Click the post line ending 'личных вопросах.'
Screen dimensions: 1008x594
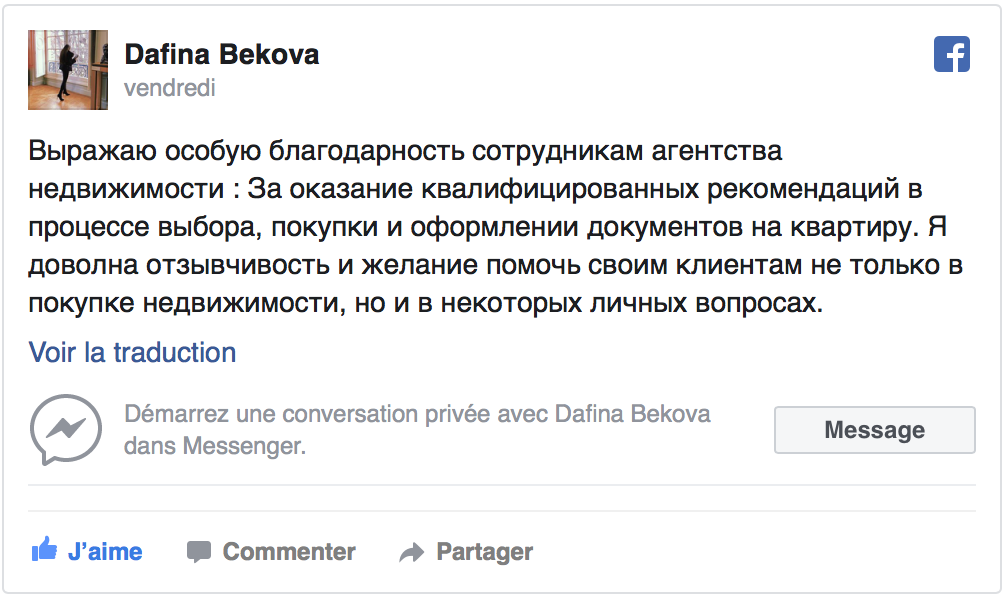coord(426,303)
